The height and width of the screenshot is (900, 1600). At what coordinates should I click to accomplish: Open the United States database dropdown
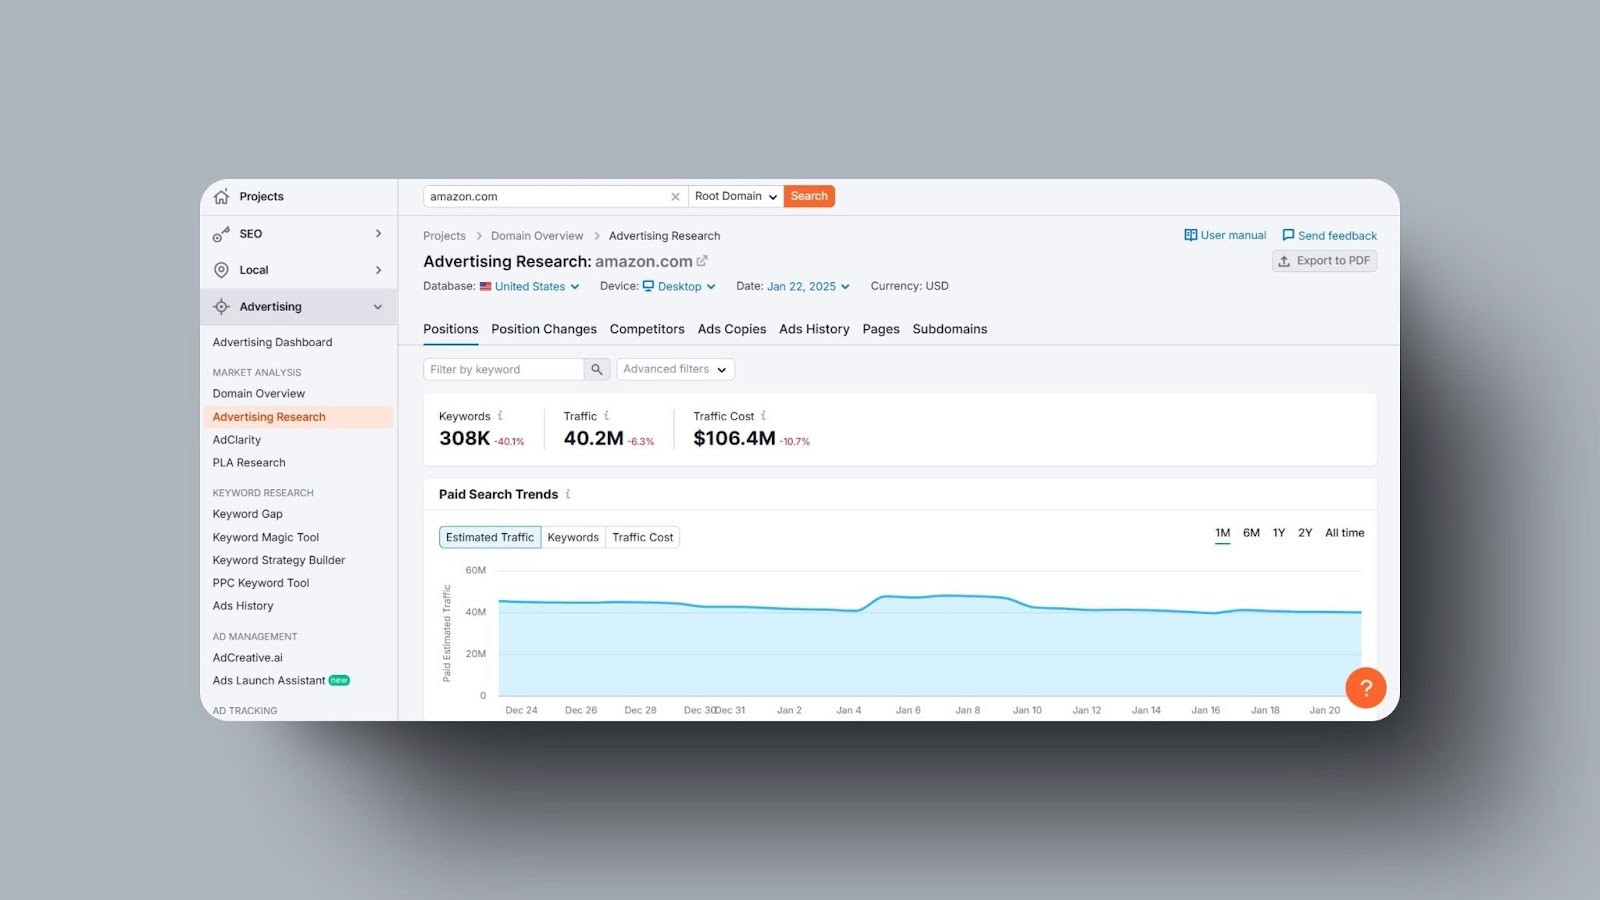[x=529, y=286]
